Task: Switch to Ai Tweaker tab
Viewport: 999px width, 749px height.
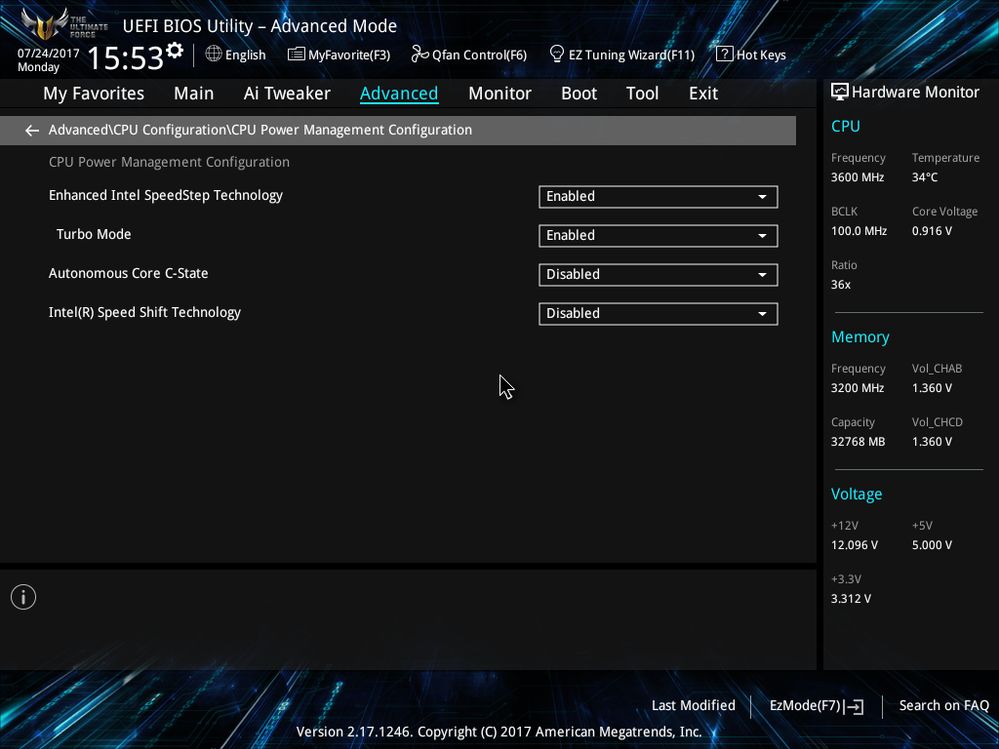Action: 287,94
